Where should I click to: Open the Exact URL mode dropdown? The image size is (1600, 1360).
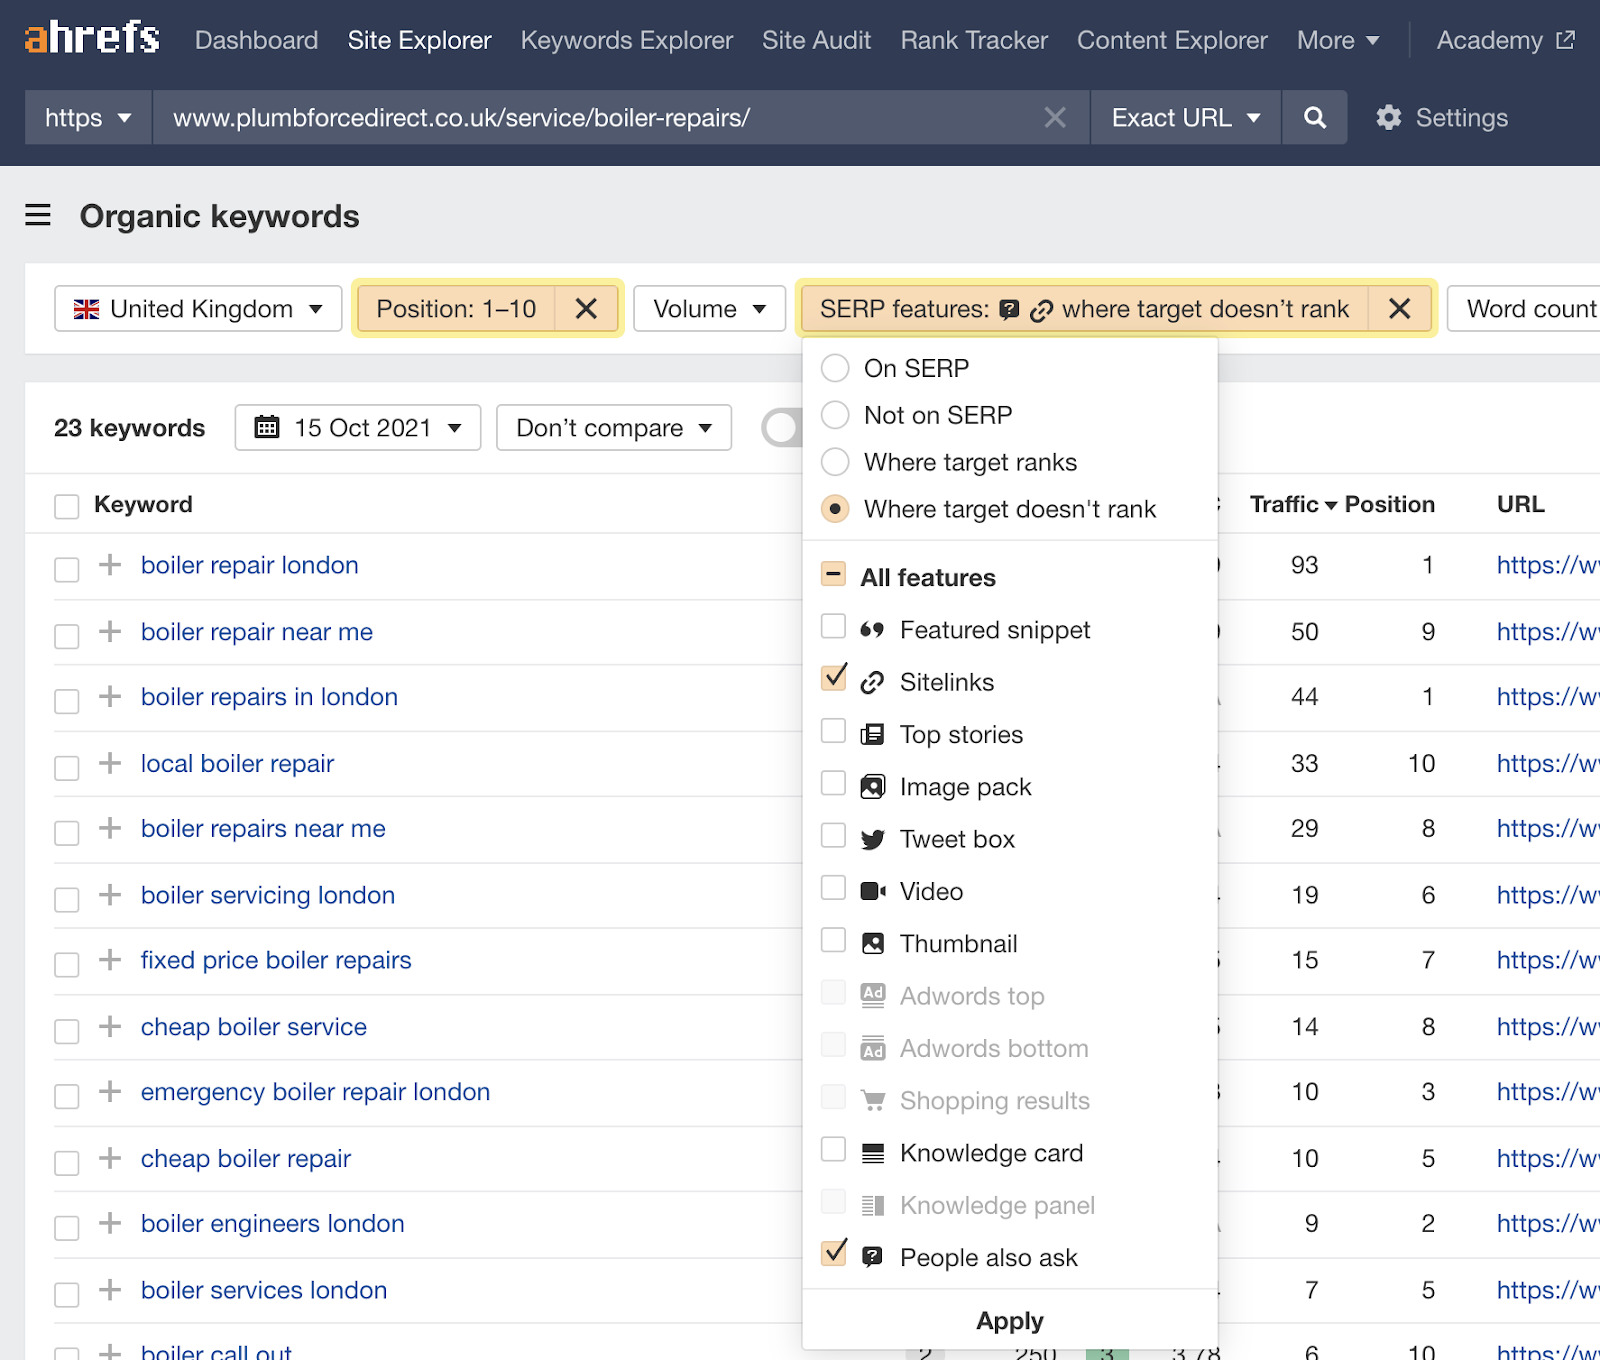tap(1184, 117)
